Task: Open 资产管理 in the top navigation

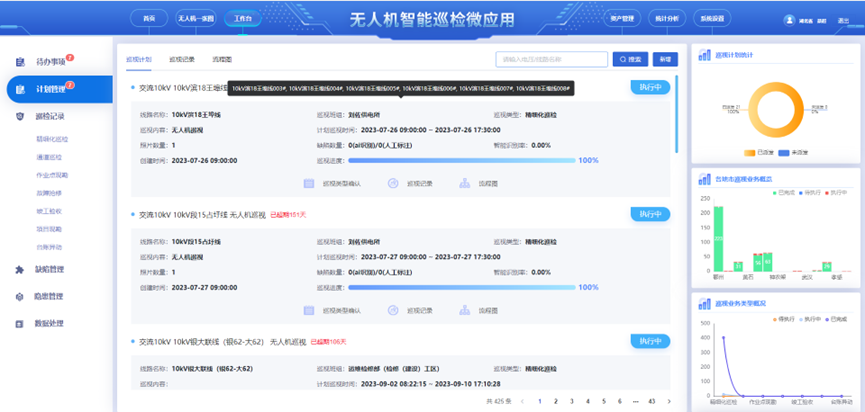Action: tap(622, 18)
